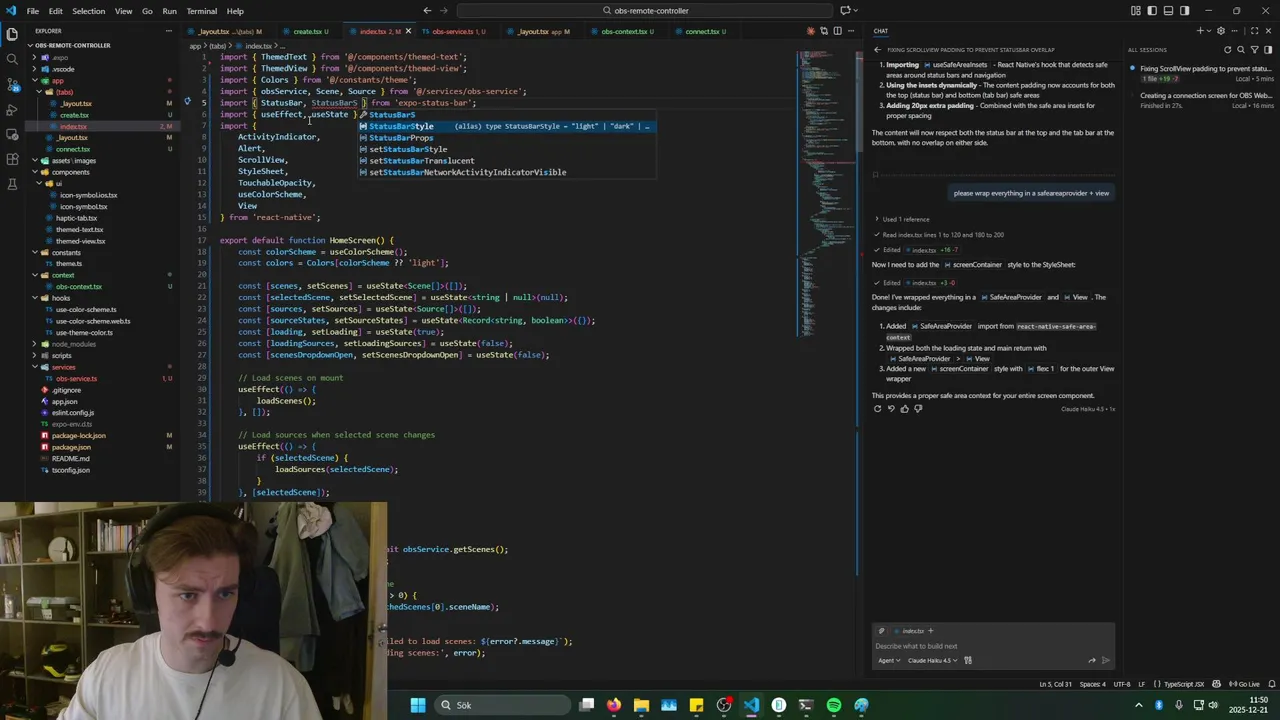The image size is (1280, 720).
Task: Open chat panel more actions ellipsis
Action: coord(1237,31)
